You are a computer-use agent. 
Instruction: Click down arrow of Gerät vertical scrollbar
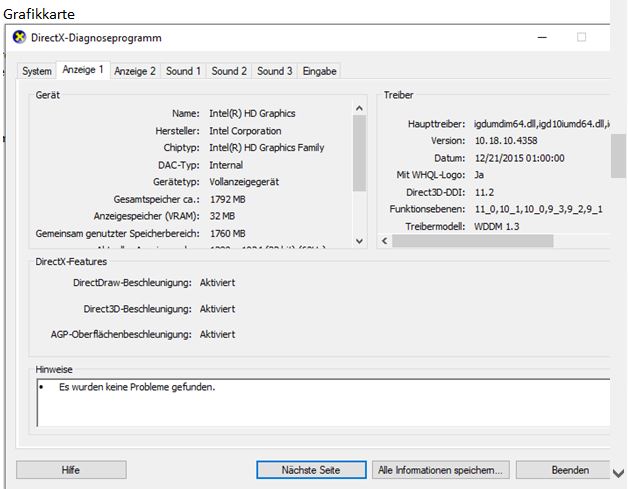[359, 241]
